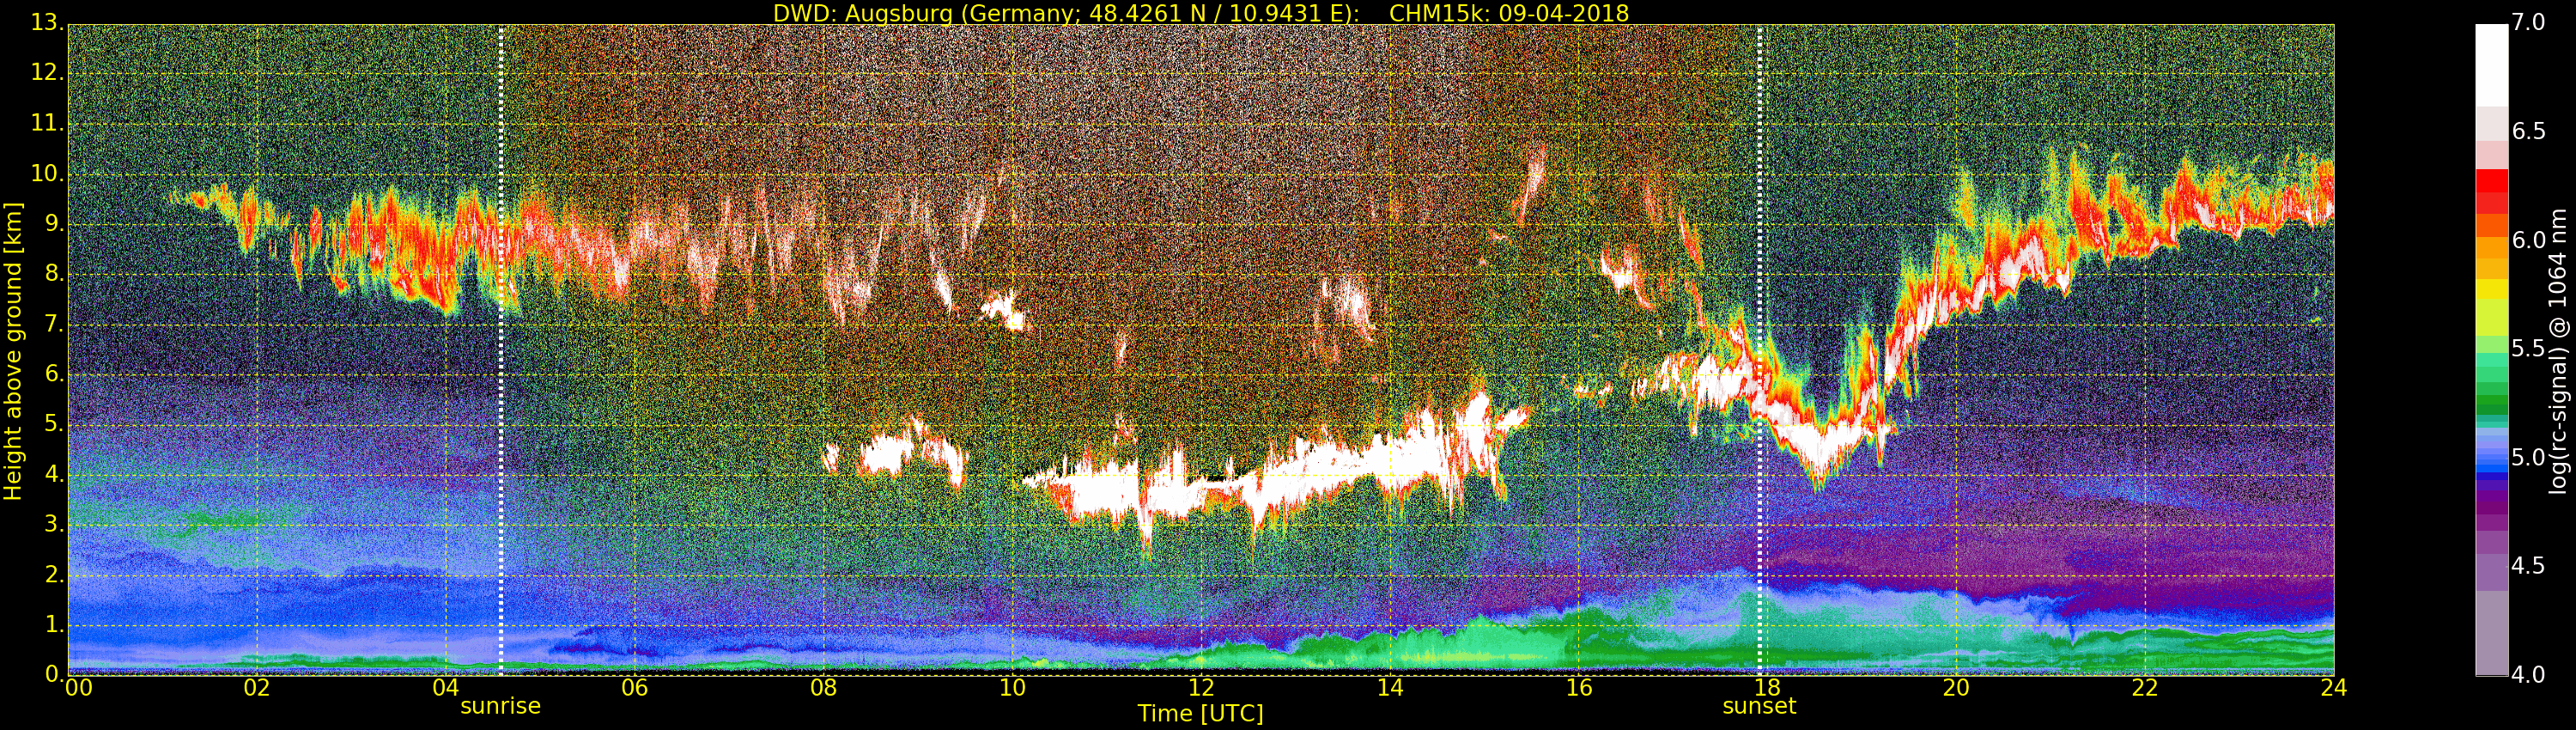Click height axis tick '13.'
Viewport: 2576px width, 730px height.
47,23
